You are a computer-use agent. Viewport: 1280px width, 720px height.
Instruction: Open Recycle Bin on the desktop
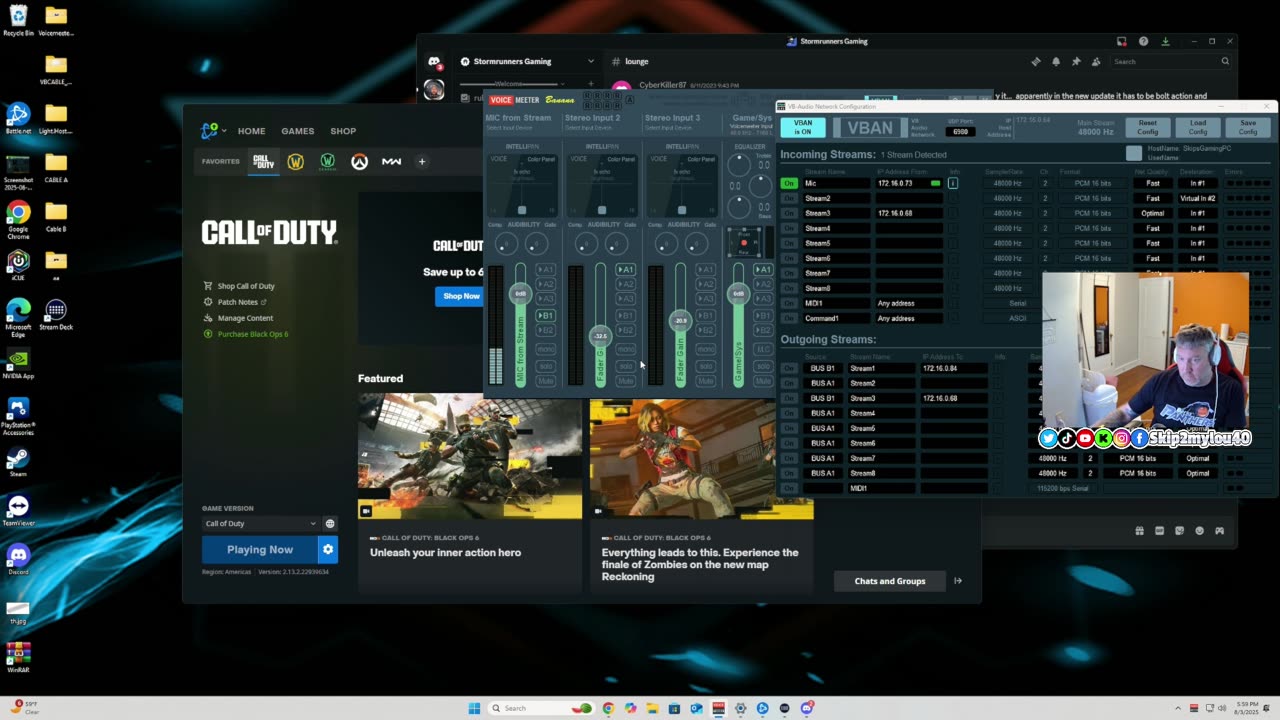[18, 20]
